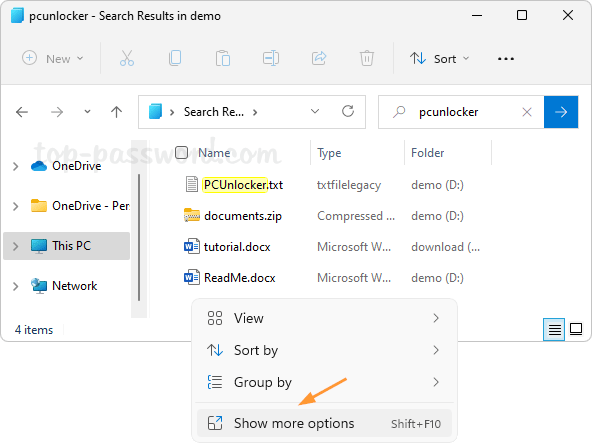Click the Cut scissors icon in toolbar
592x443 pixels.
point(127,59)
